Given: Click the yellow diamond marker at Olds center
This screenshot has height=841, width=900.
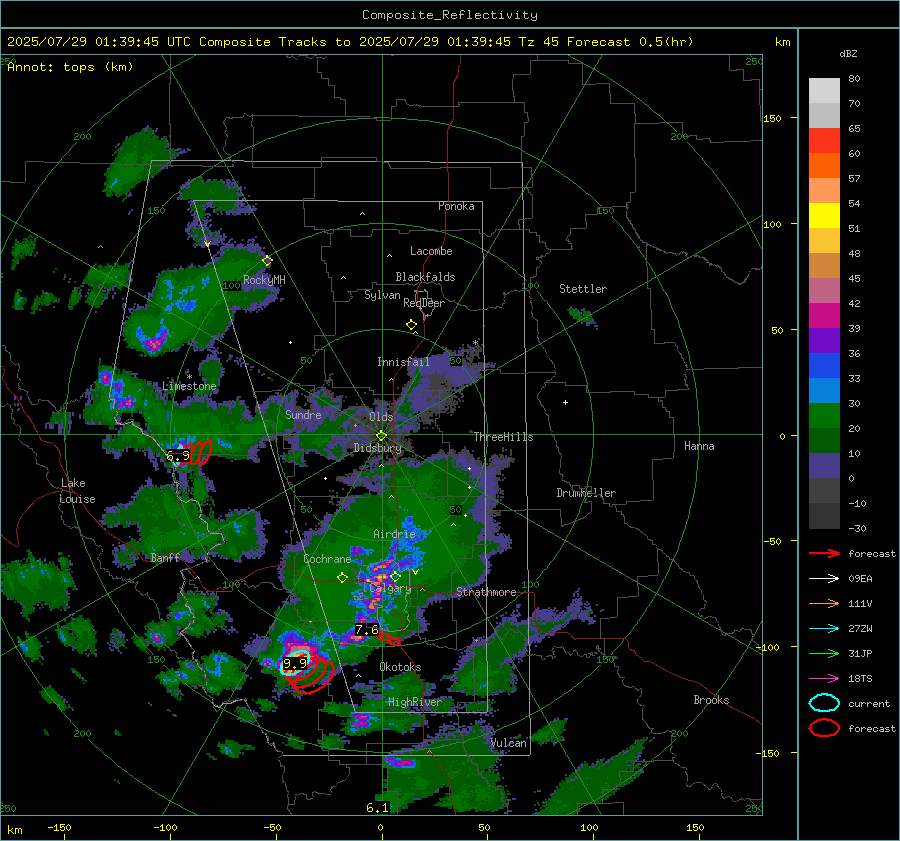Looking at the screenshot, I should pyautogui.click(x=381, y=436).
